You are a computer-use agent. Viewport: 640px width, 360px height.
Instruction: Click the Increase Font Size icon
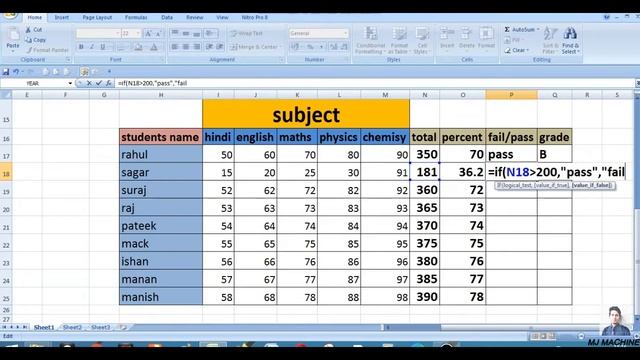click(148, 33)
